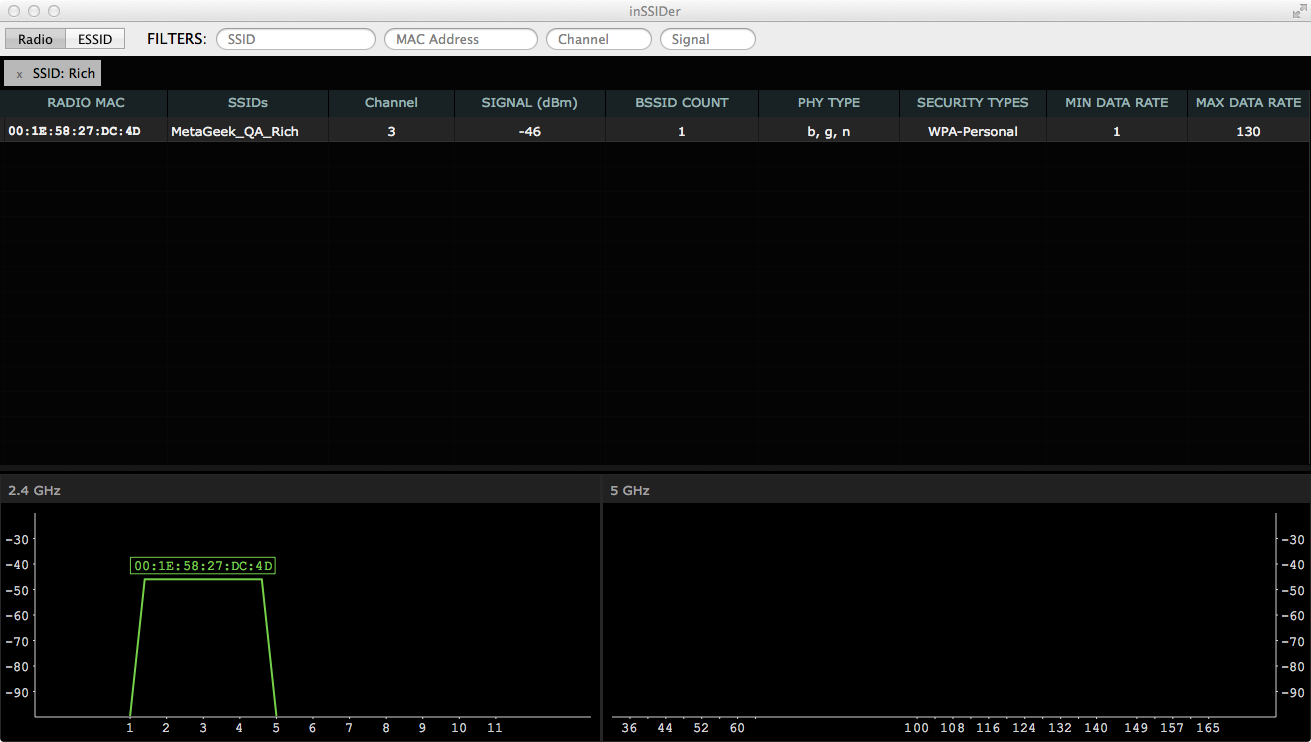
Task: Click the full screen window icon
Action: (x=1299, y=11)
